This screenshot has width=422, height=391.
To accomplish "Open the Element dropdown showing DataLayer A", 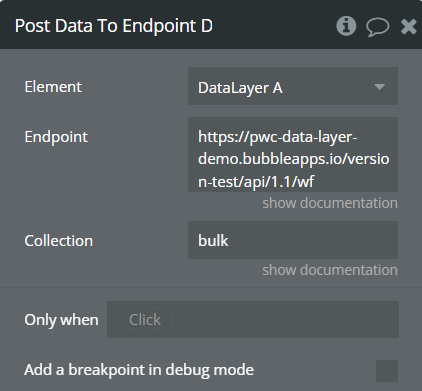I will coord(293,86).
